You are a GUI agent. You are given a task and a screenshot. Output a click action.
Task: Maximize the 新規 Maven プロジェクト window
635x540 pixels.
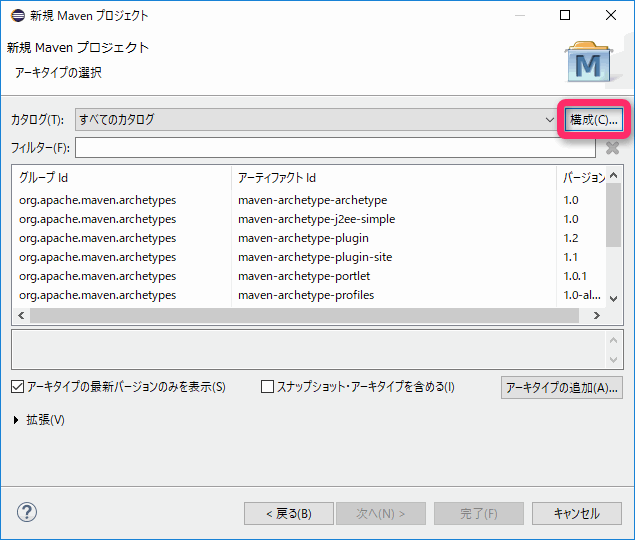click(565, 15)
